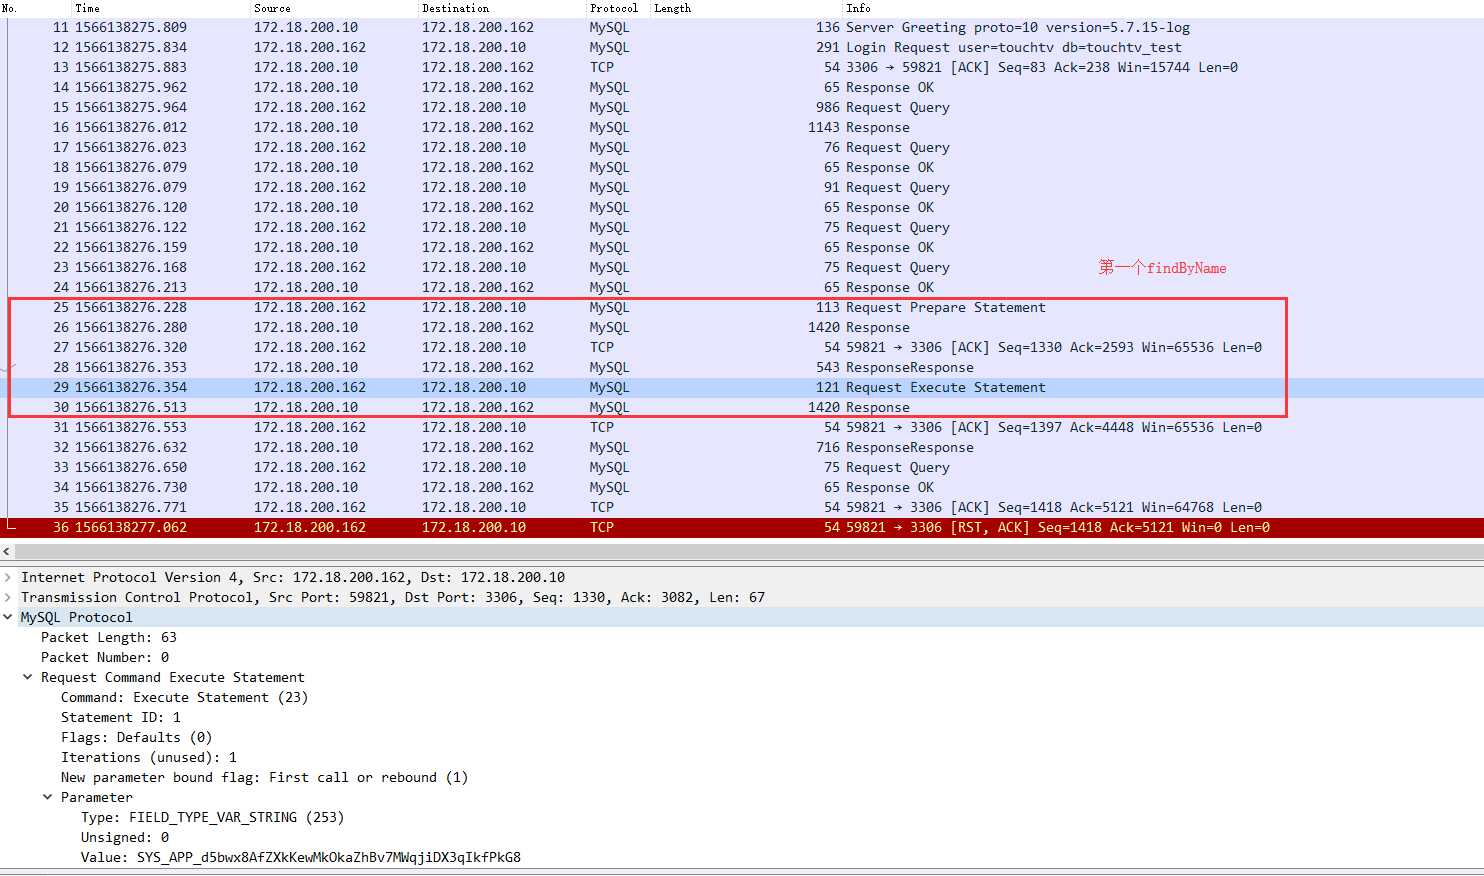This screenshot has height=876, width=1484.
Task: Select the Value: SYS_APP_ parameter field
Action: click(301, 857)
